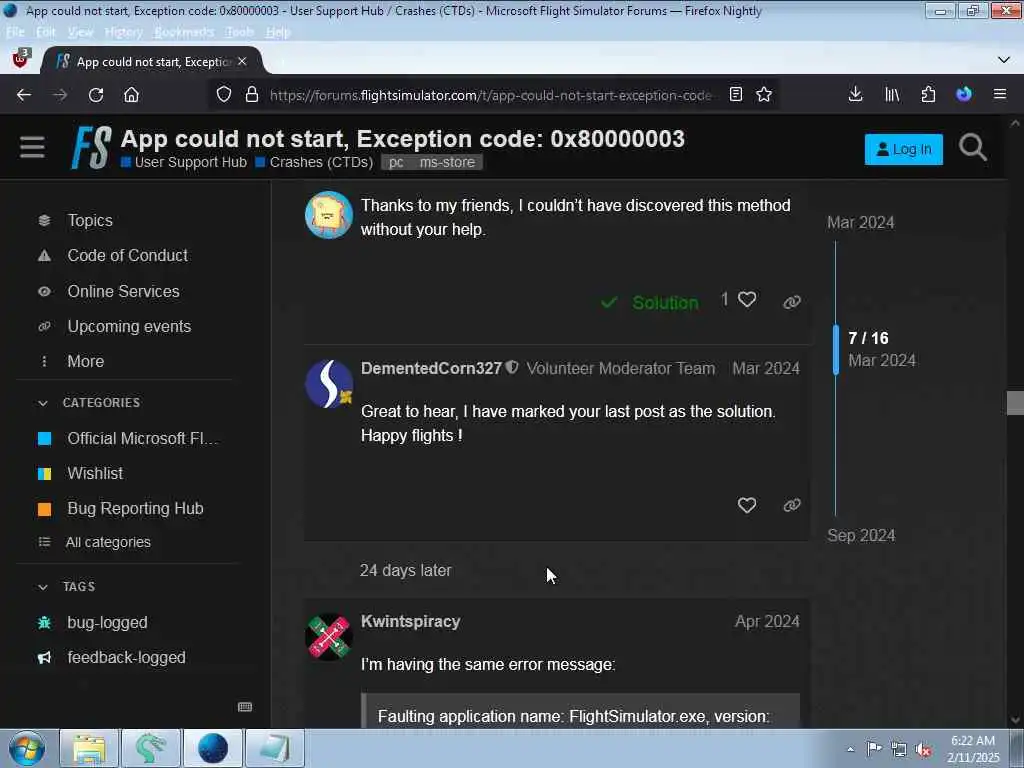Open the User Support Hub category link
Screen dimensions: 1024x768
(x=184, y=162)
